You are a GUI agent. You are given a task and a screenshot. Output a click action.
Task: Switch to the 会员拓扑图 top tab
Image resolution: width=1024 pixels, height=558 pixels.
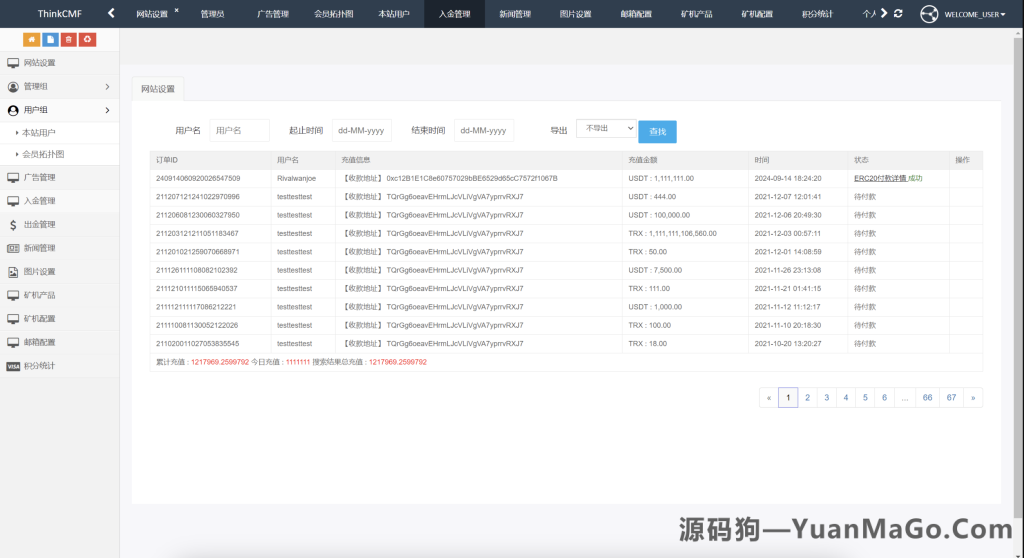click(334, 14)
